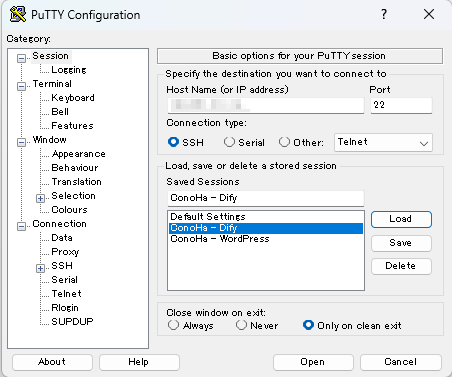
Task: Collapse the Connection tree node
Action: 21,226
